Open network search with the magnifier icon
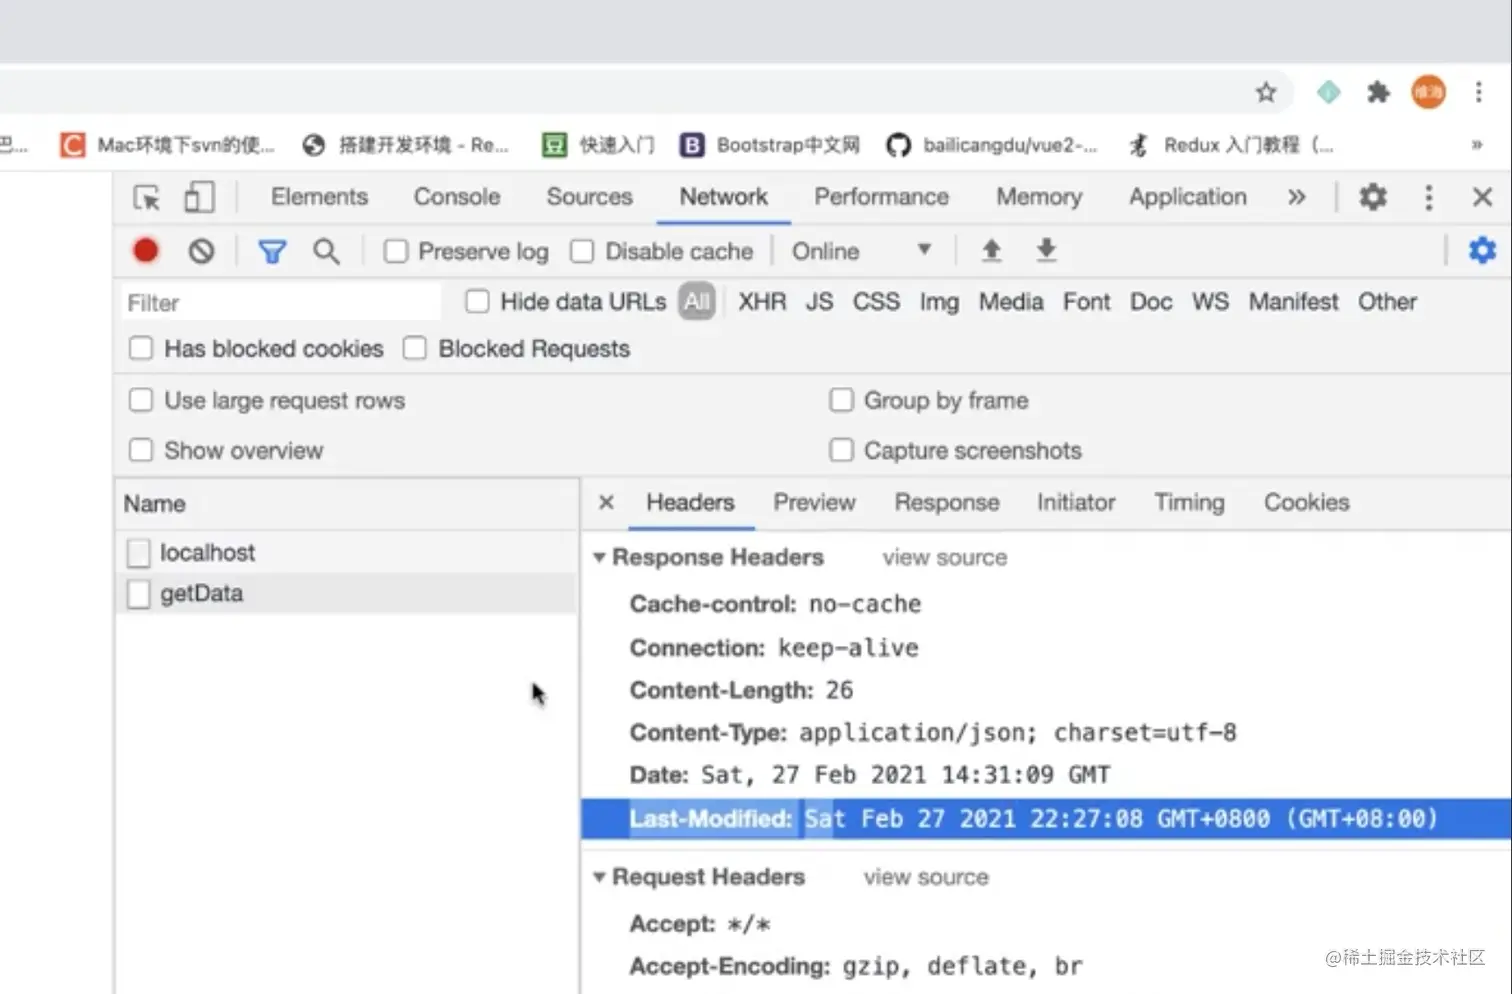 326,252
